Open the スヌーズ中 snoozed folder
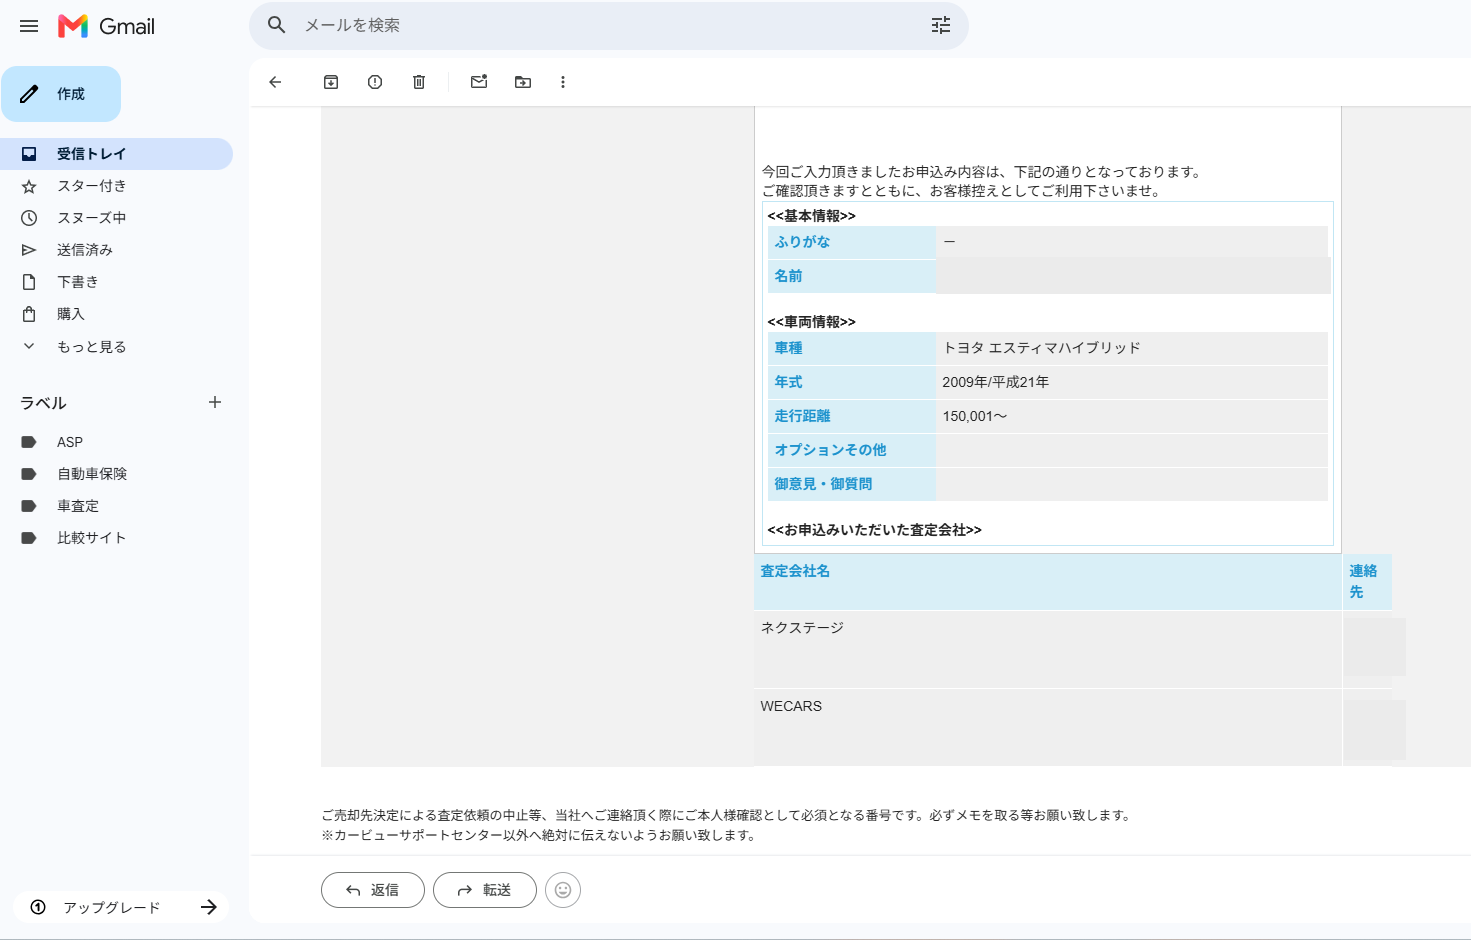Image resolution: width=1471 pixels, height=940 pixels. pos(116,218)
